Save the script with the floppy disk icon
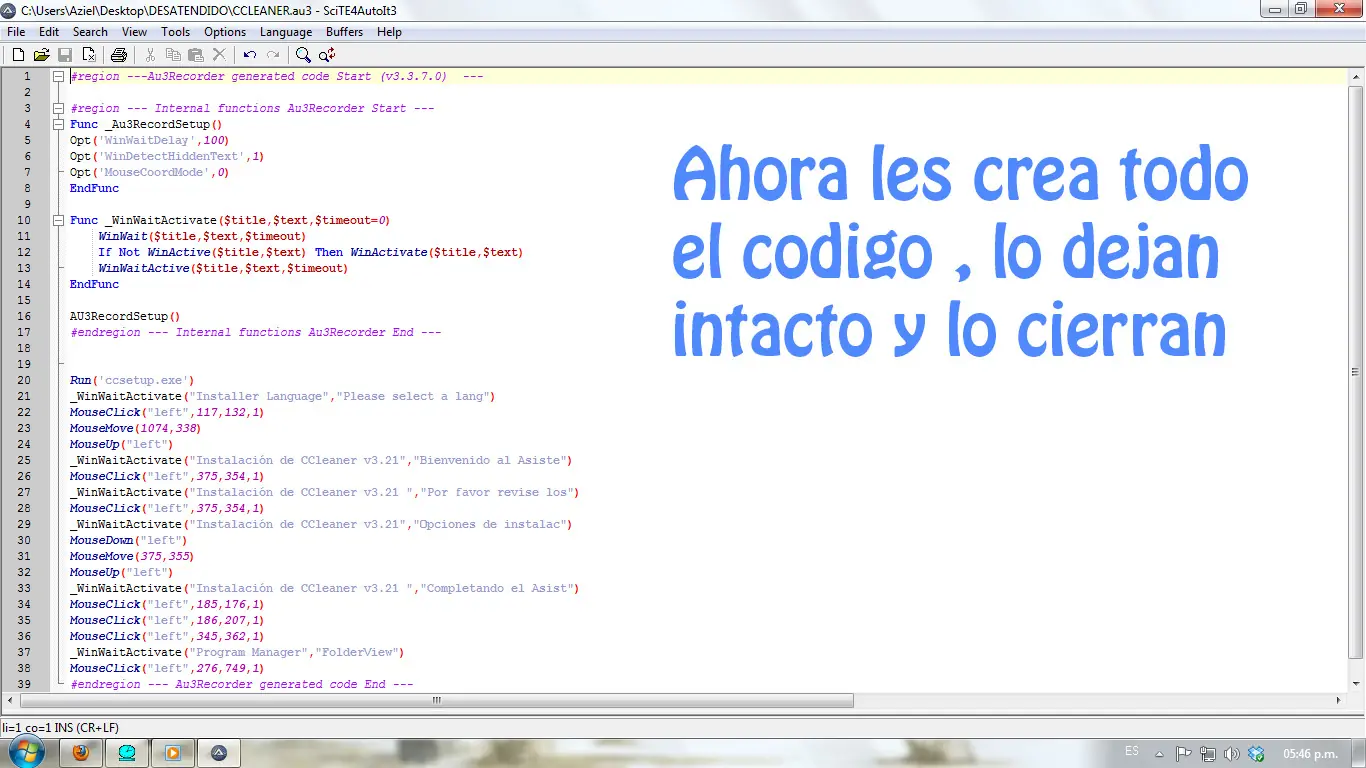This screenshot has height=768, width=1366. [65, 55]
